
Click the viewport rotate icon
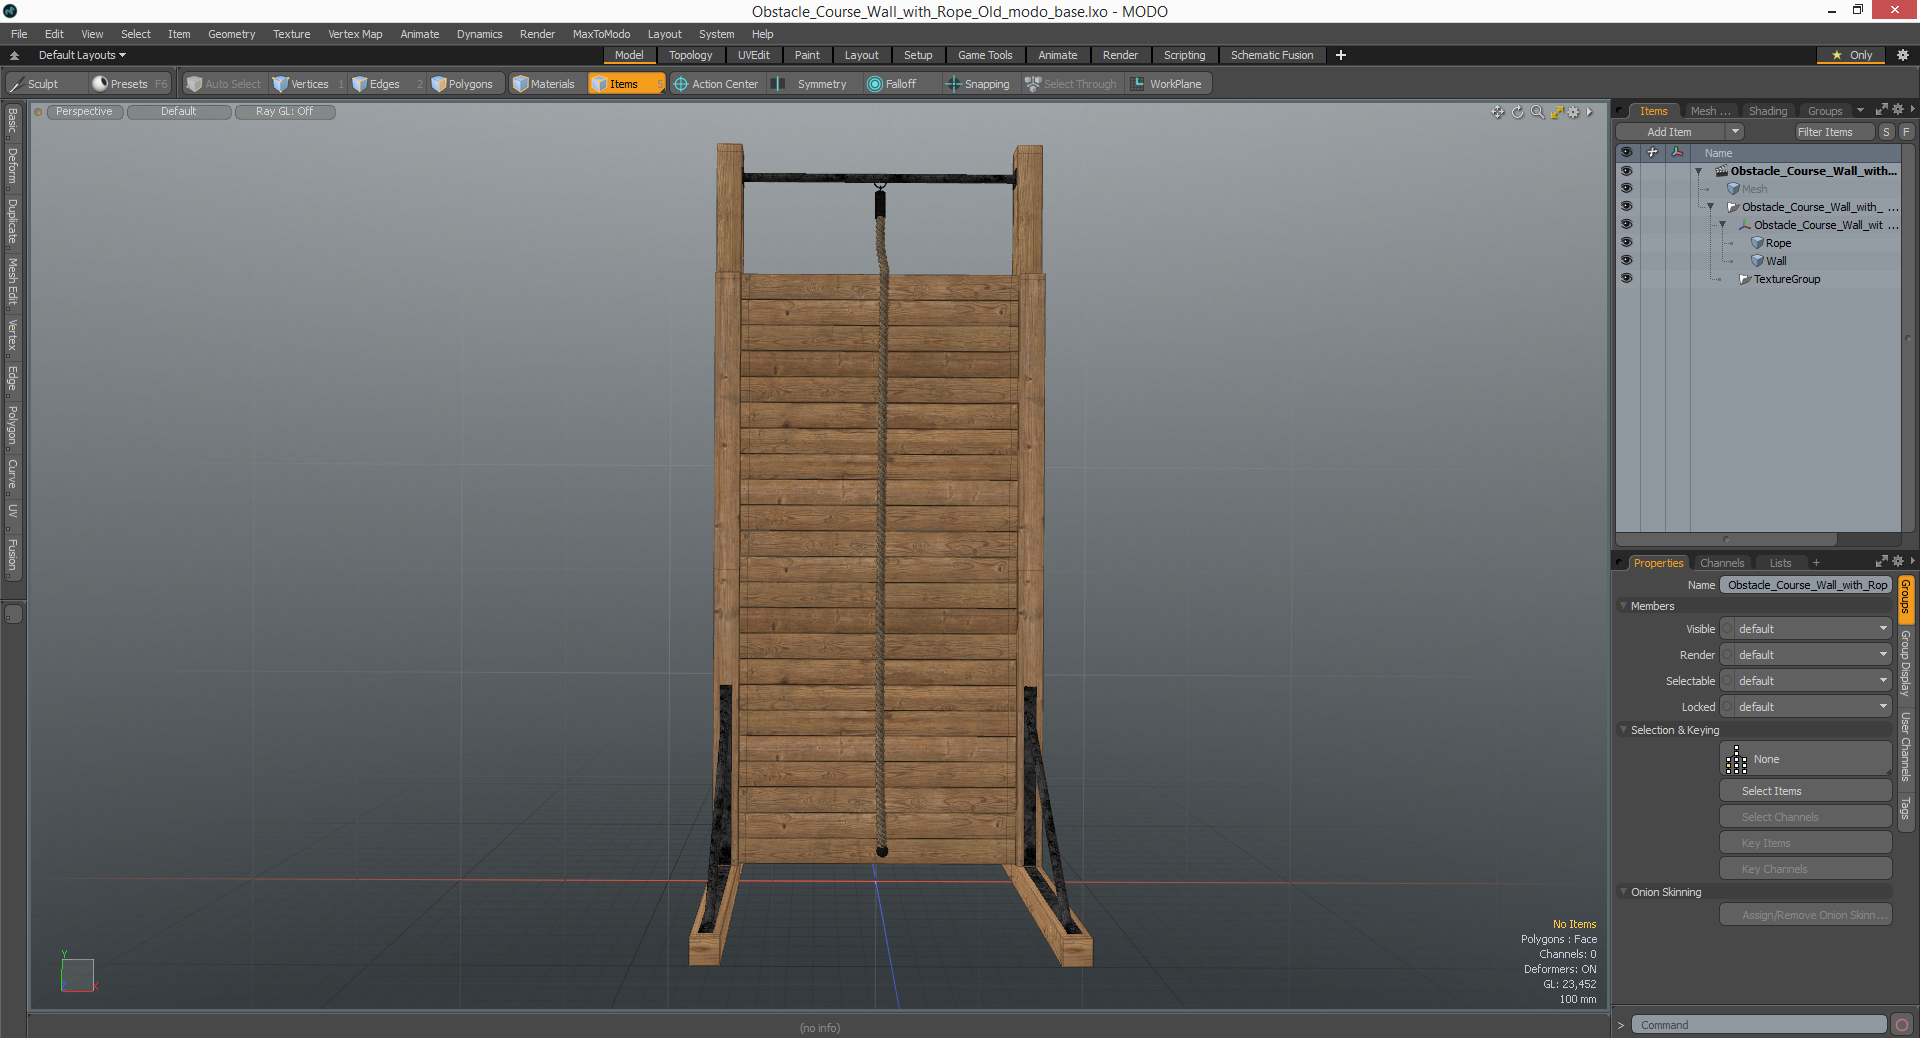click(1517, 112)
